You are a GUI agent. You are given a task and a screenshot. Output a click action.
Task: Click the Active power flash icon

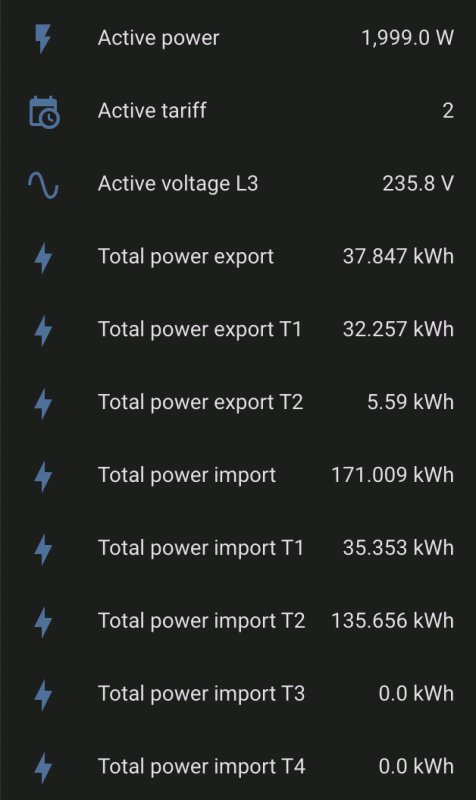click(43, 38)
